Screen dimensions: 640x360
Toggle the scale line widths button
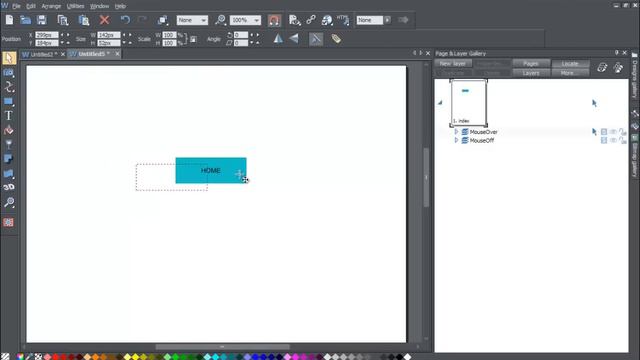pos(316,39)
